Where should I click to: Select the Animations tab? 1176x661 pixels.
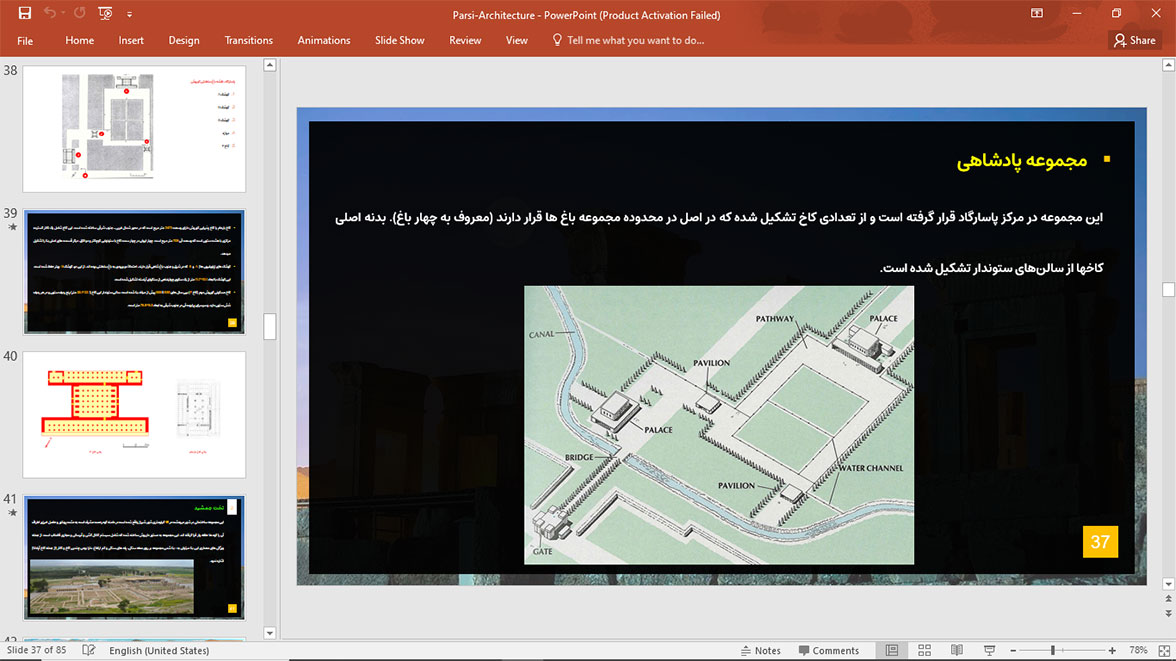coord(324,41)
